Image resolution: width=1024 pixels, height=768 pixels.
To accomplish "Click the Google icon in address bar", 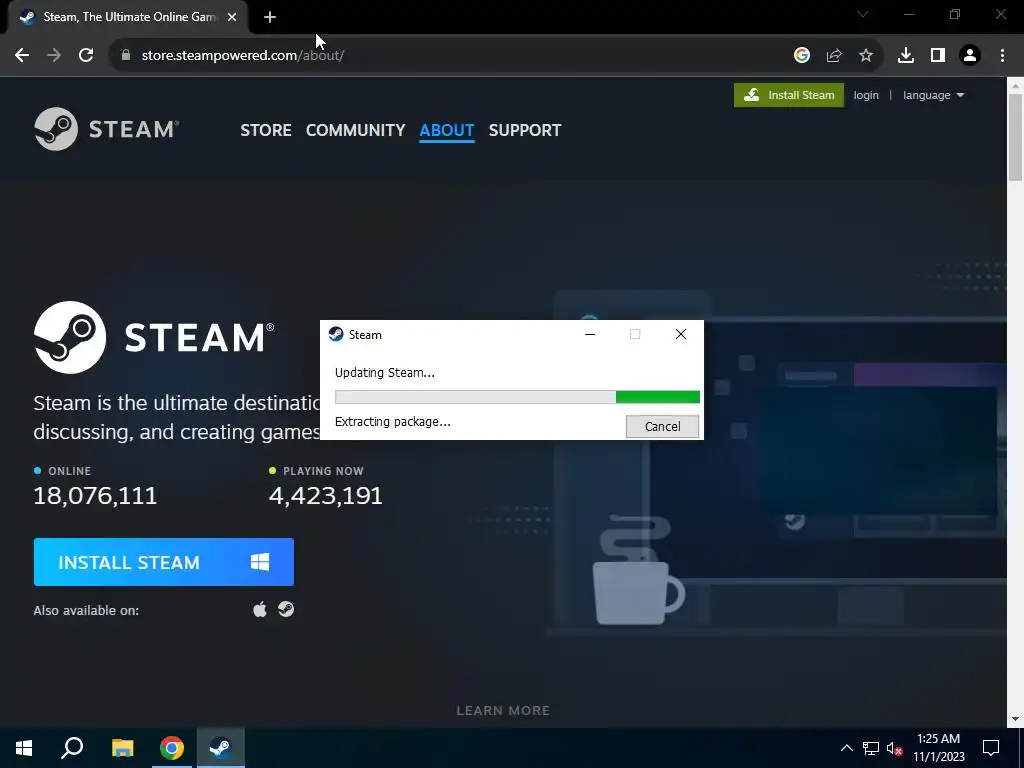I will click(802, 56).
